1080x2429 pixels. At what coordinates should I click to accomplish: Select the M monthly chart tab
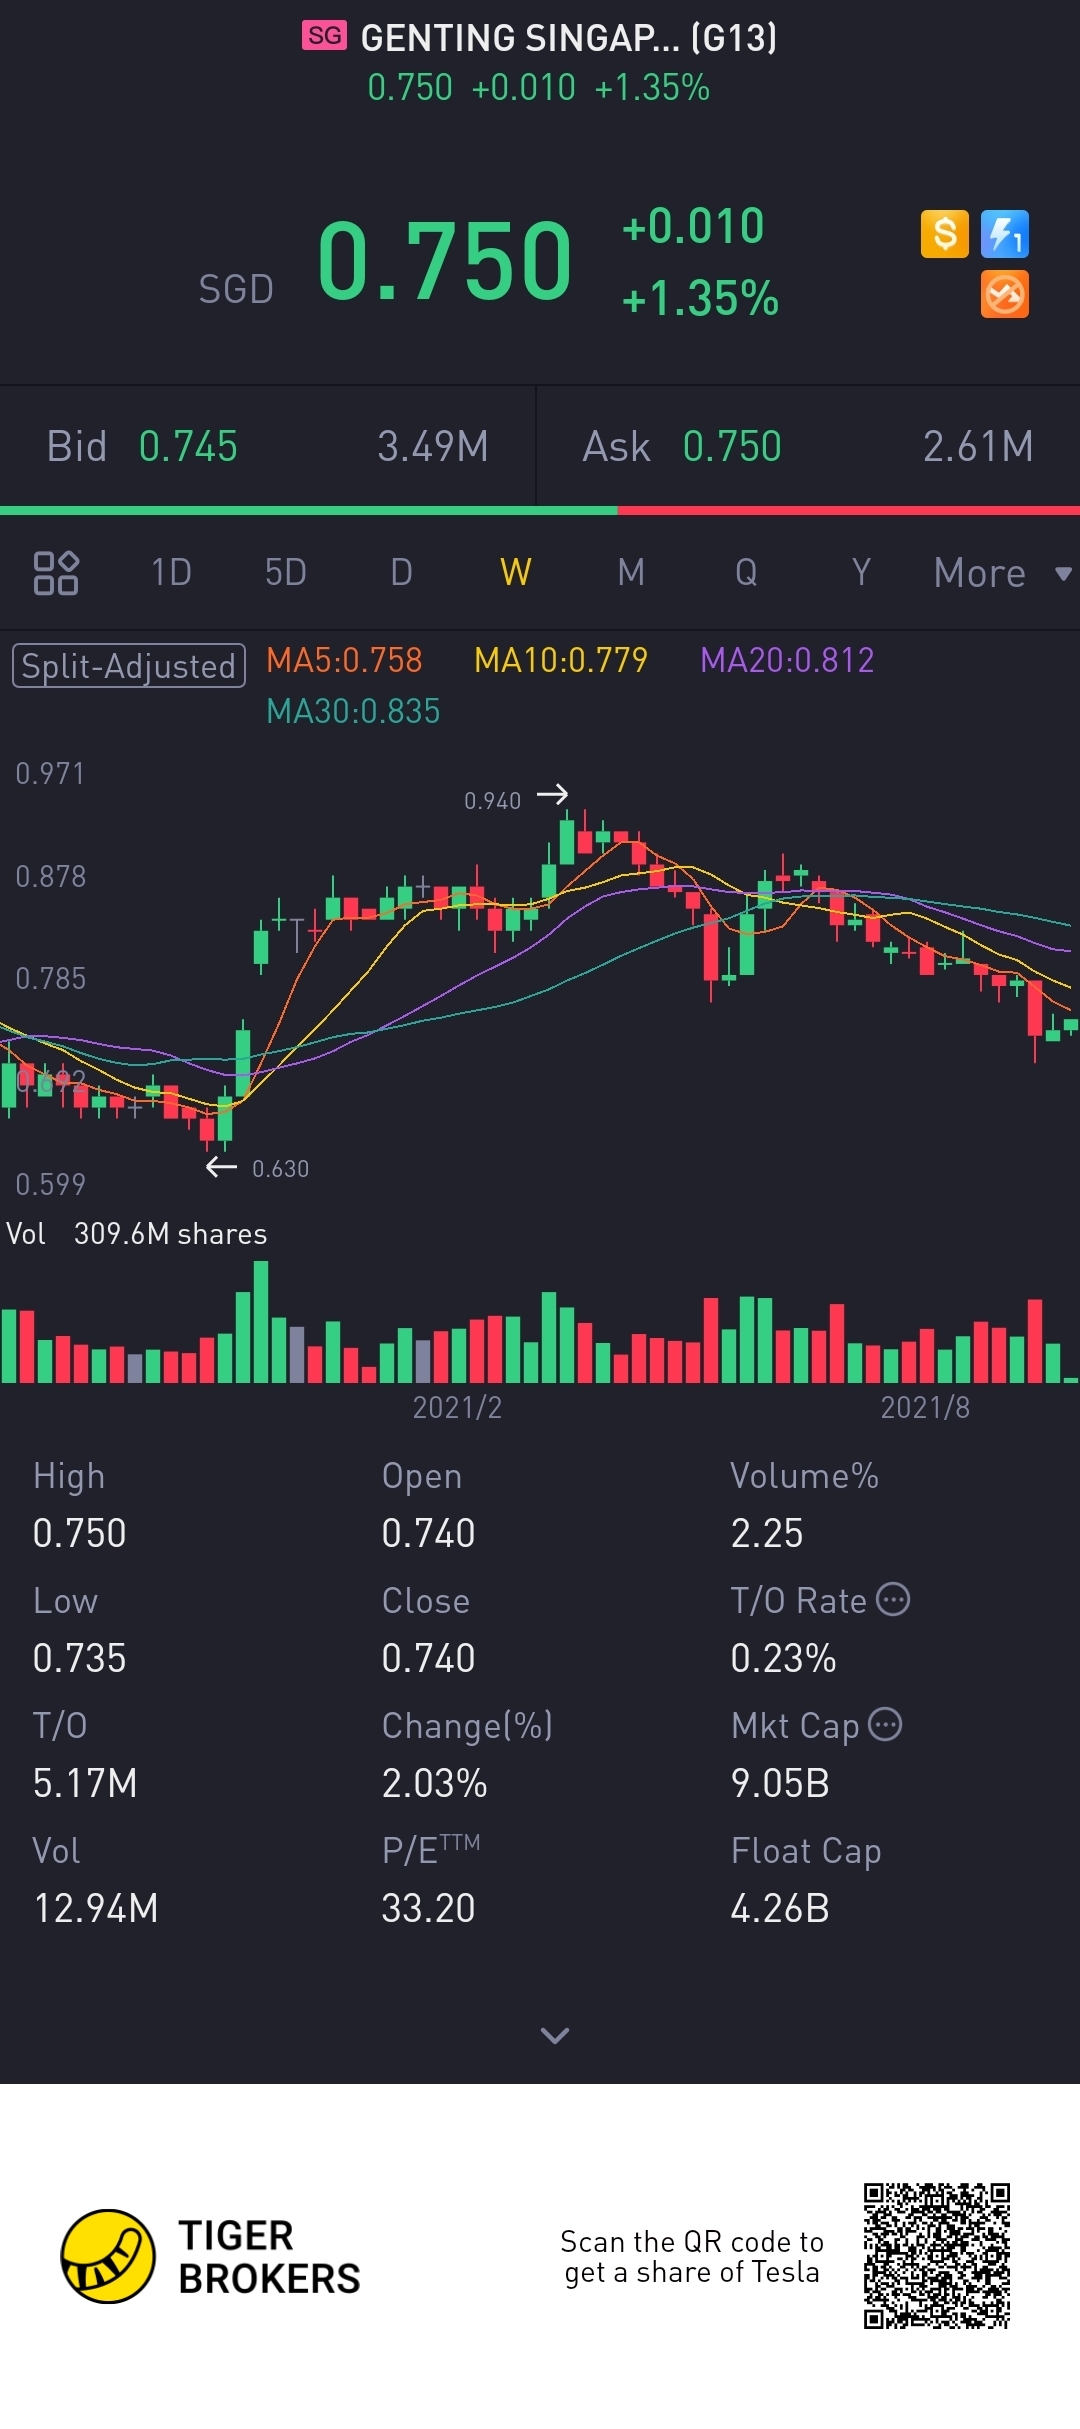click(631, 573)
